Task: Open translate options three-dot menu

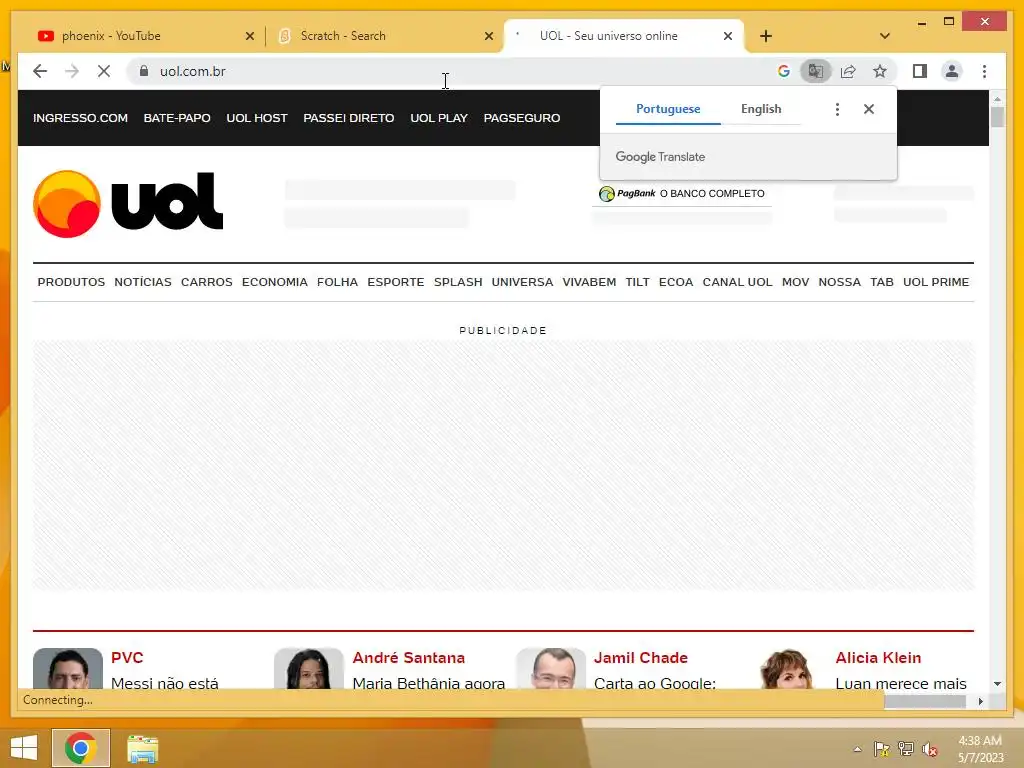Action: [837, 109]
